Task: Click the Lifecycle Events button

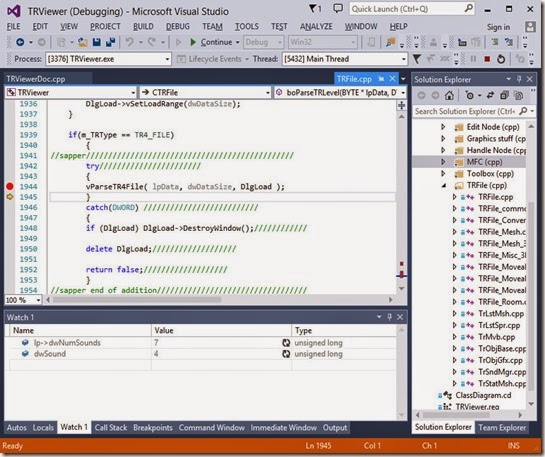Action: pos(212,59)
